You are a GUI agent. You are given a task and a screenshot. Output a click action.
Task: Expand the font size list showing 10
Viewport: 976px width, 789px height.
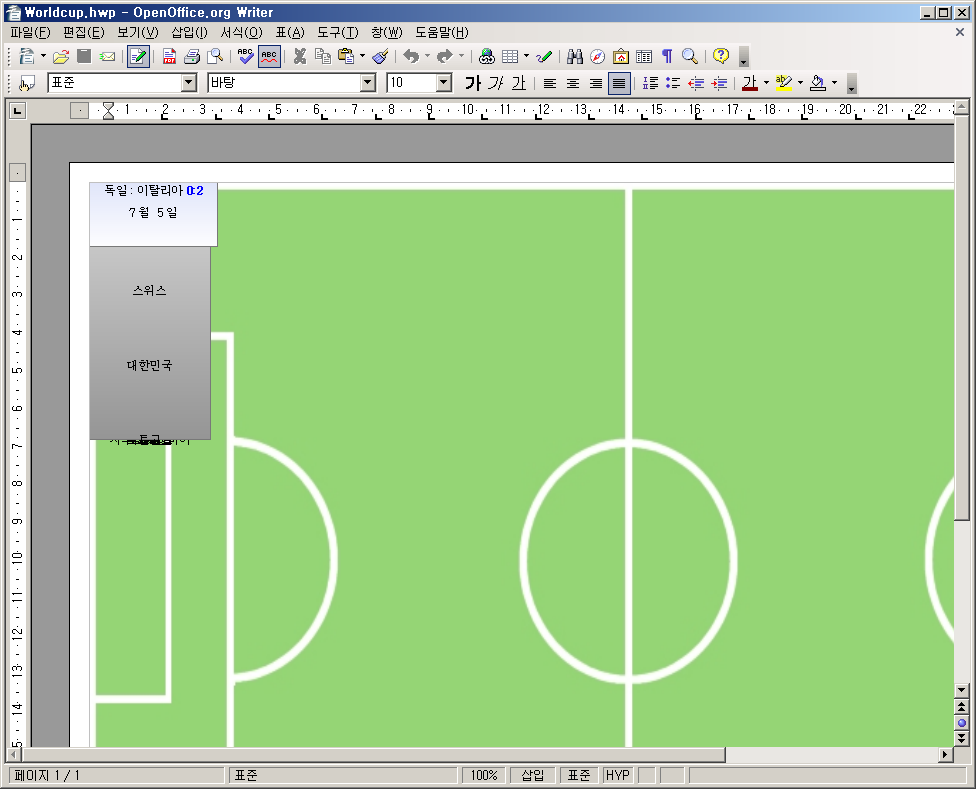click(444, 83)
